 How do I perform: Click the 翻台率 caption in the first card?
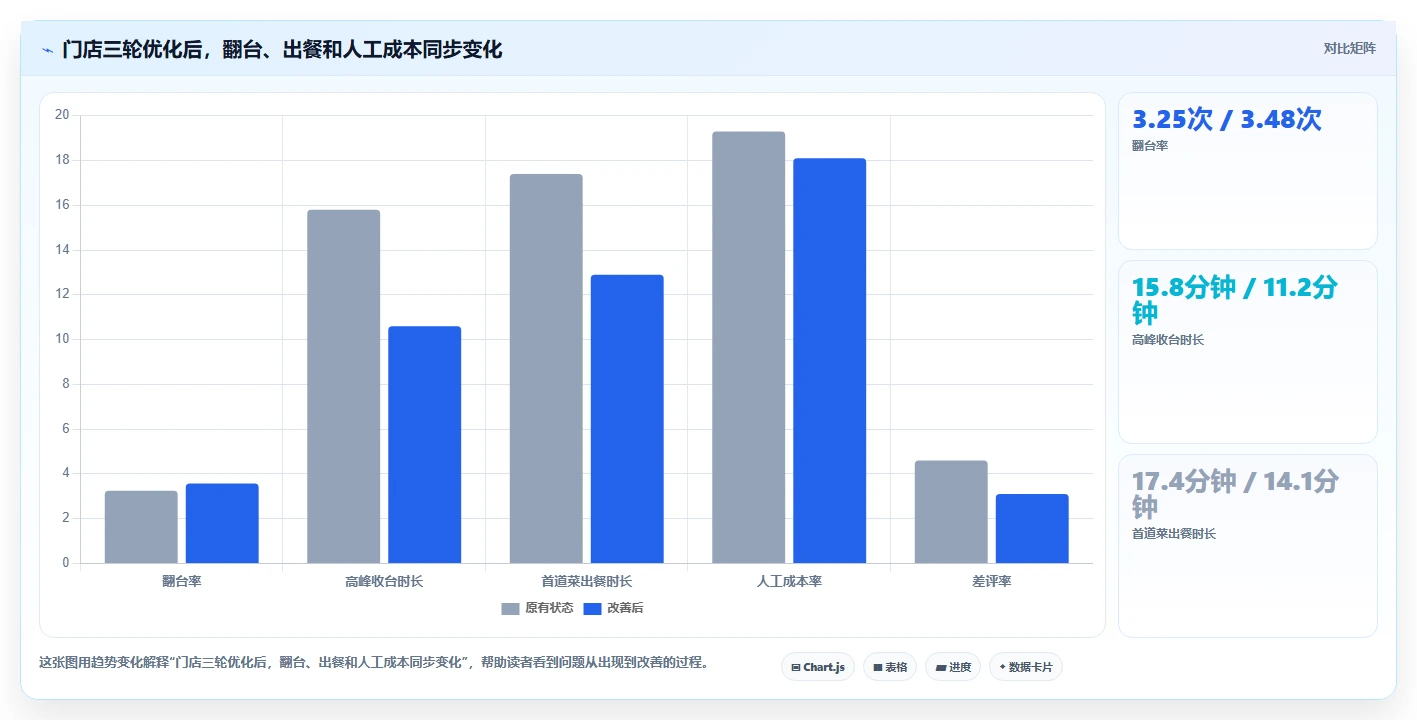pos(1150,146)
